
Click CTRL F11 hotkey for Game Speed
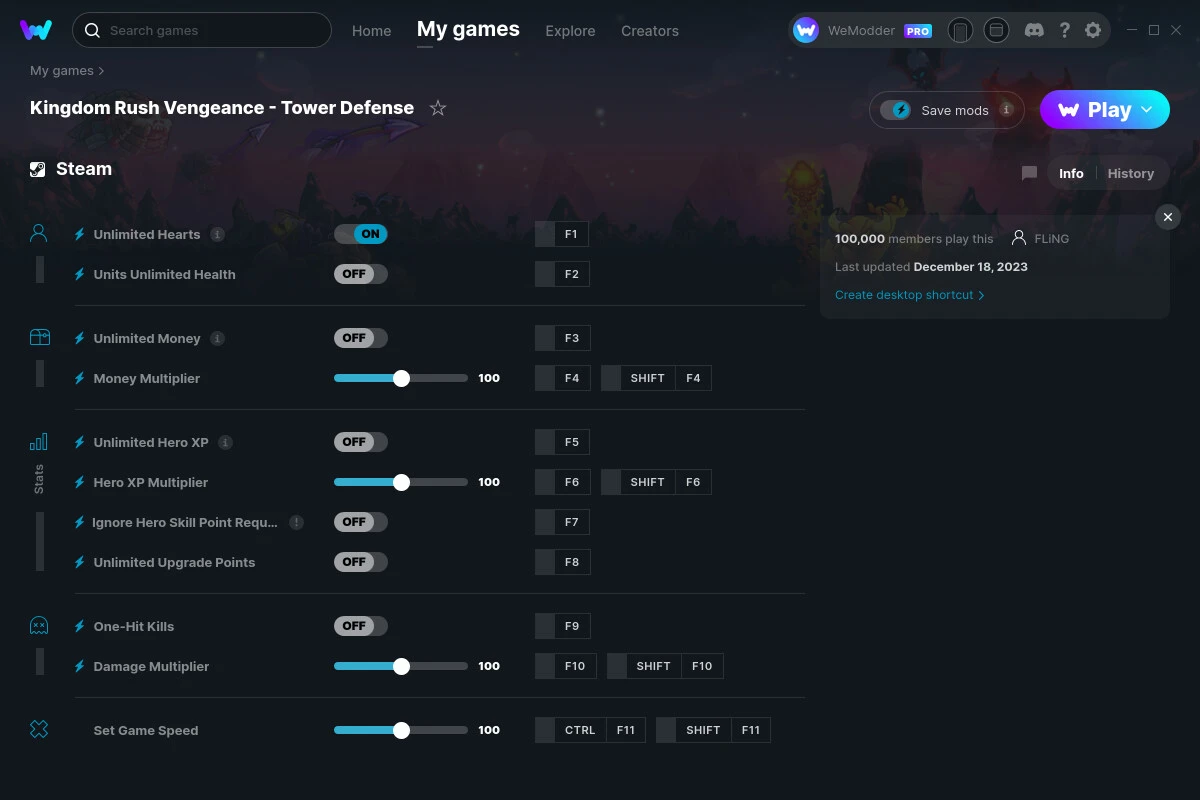[x=590, y=730]
